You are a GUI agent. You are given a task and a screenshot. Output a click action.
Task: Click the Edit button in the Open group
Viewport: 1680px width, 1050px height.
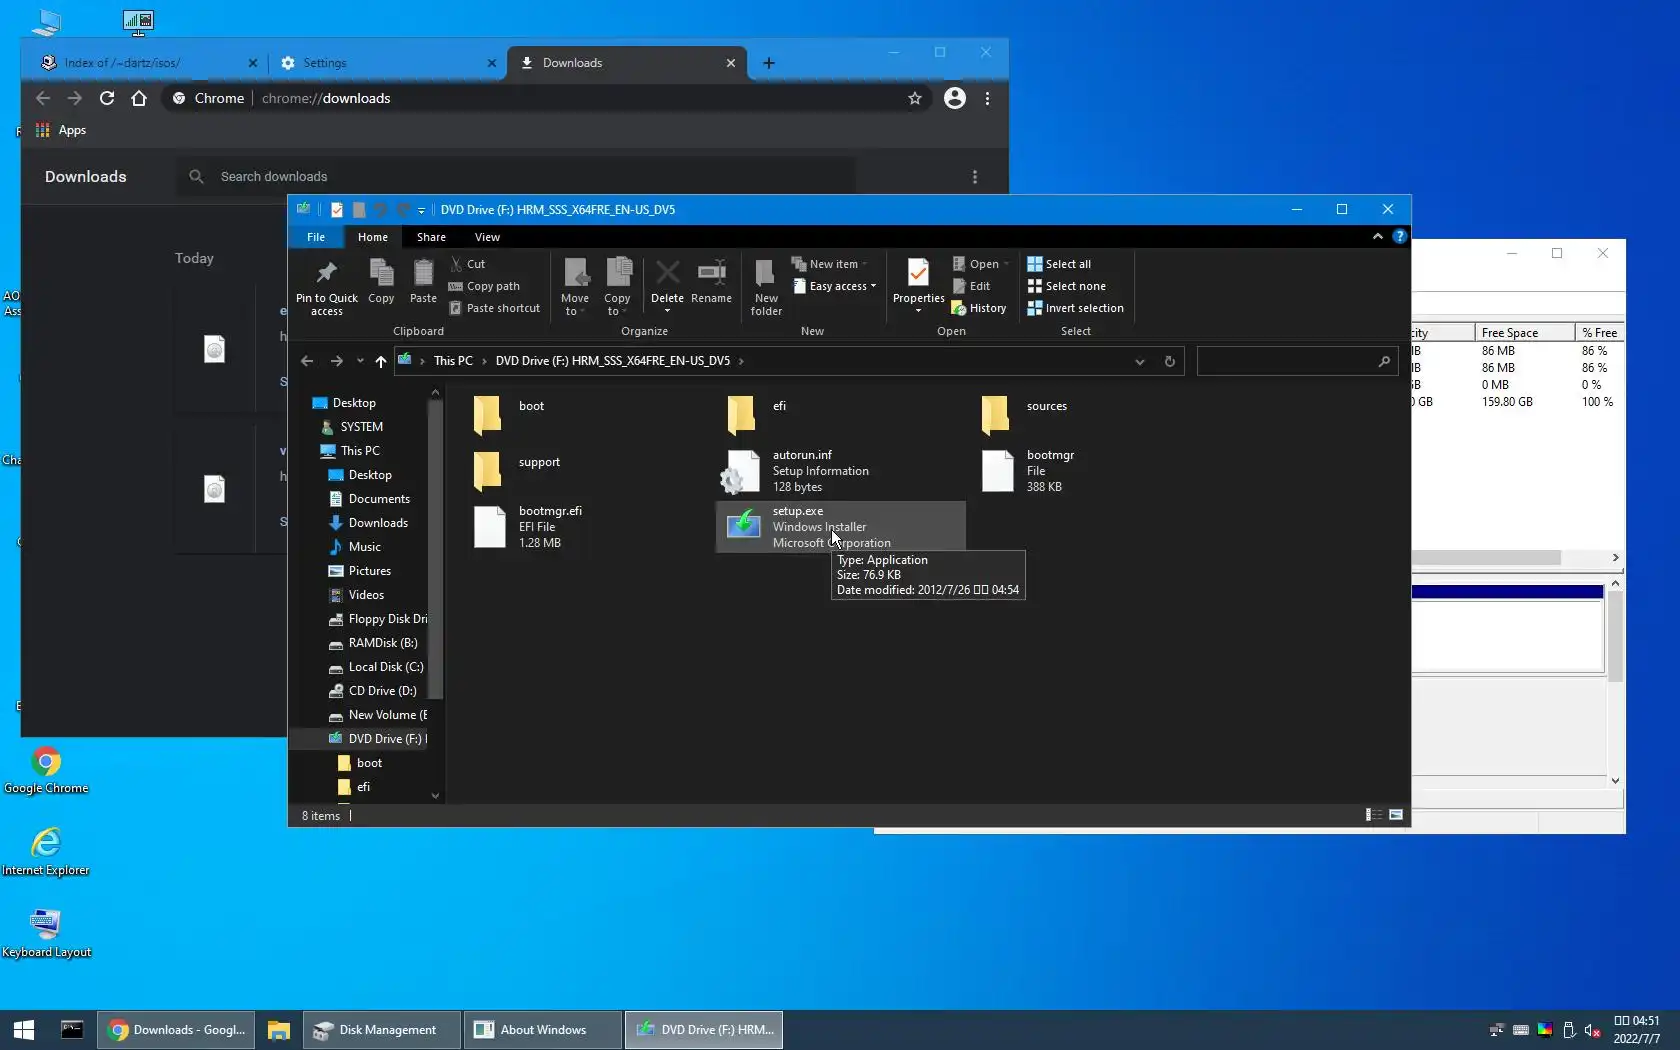coord(970,286)
